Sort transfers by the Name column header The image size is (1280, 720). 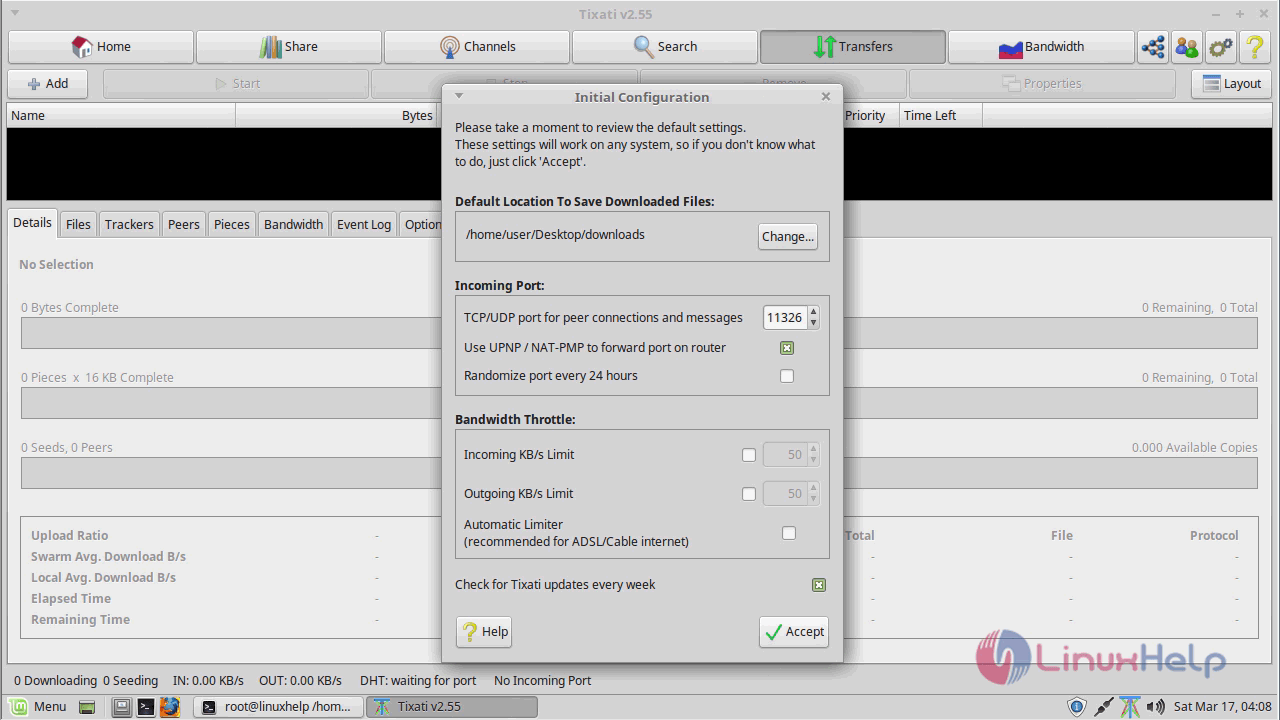(121, 116)
